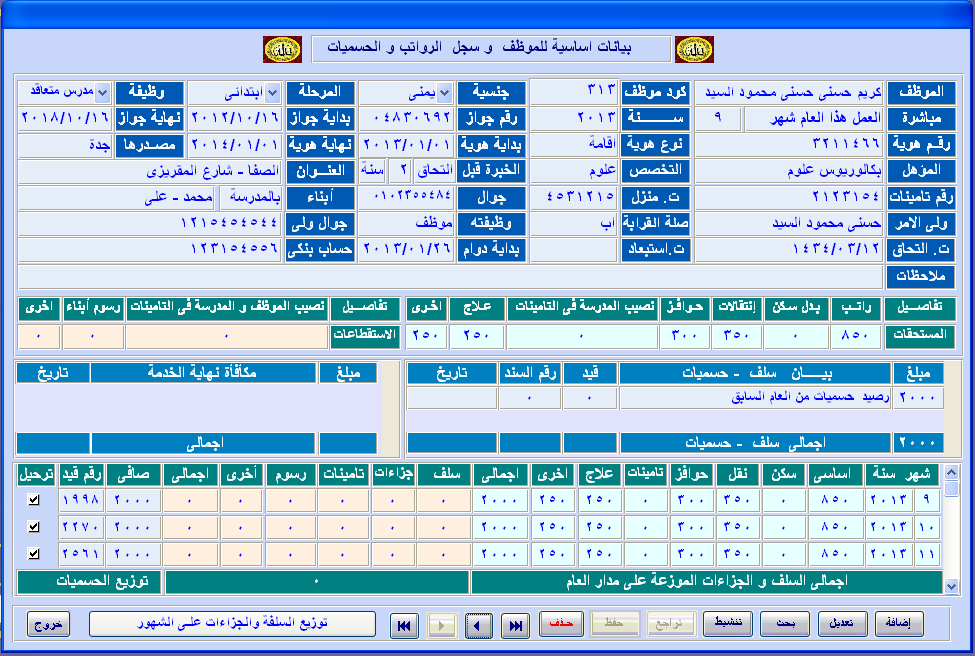Open the جنسية (nationality) dropdown showing يمنى

444,92
